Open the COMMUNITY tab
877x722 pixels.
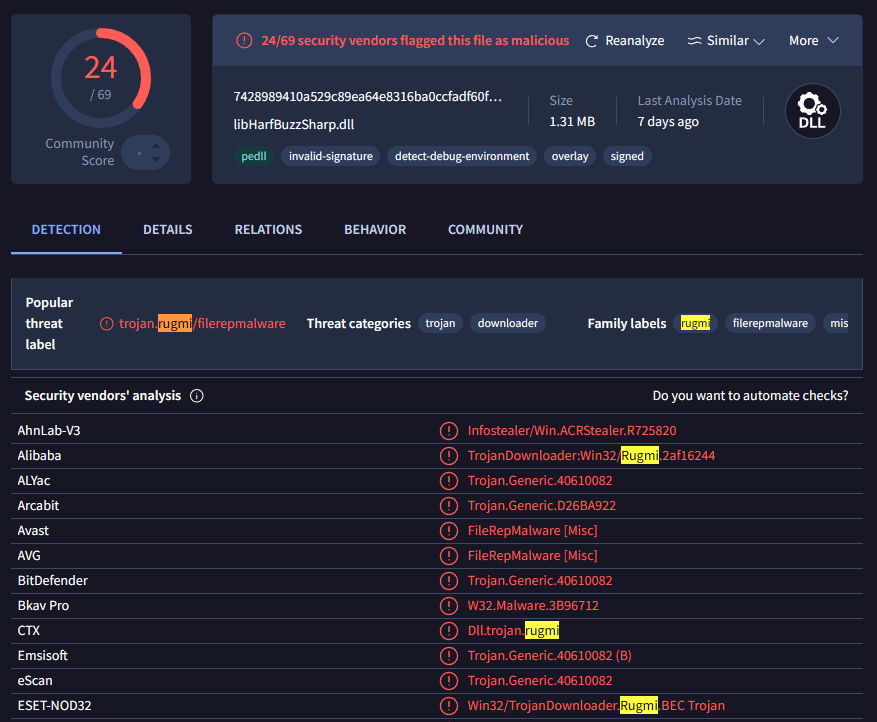(x=485, y=230)
